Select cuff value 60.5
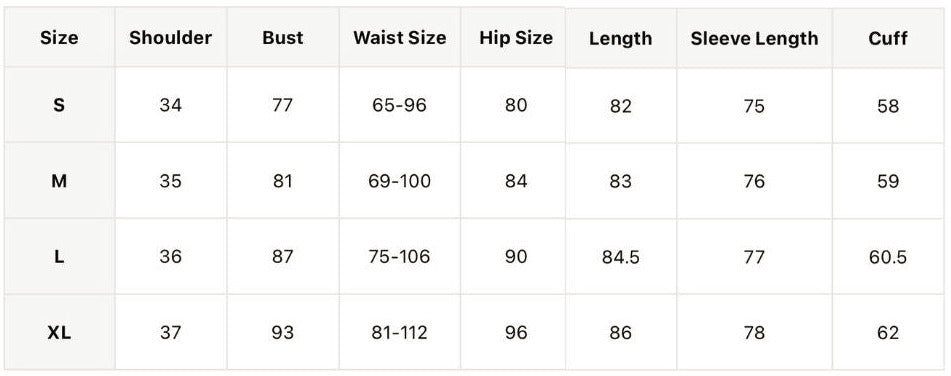This screenshot has height=376, width=951. point(888,258)
